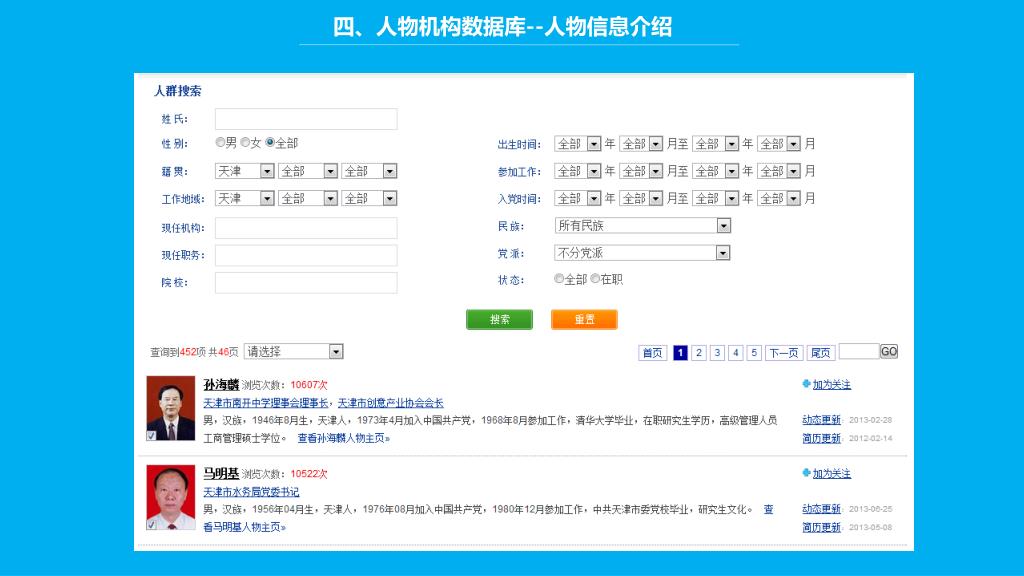Select the 男 gender radio button
Viewport: 1024px width, 576px height.
pos(221,143)
